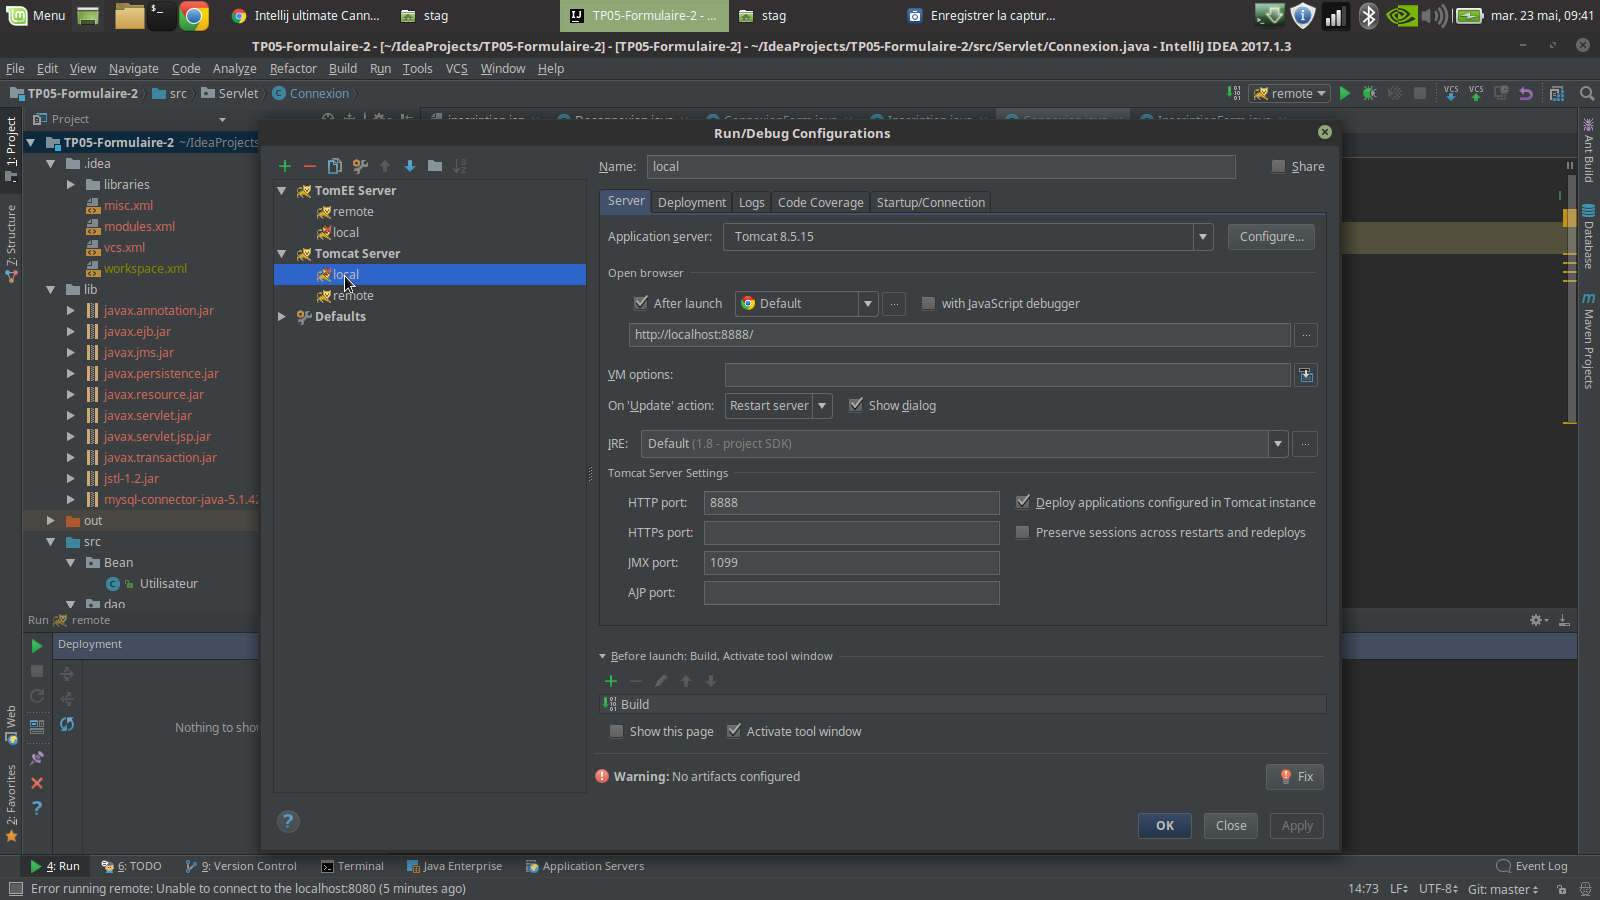Screen dimensions: 1600x900
Task: Add a new run configuration
Action: (x=285, y=166)
